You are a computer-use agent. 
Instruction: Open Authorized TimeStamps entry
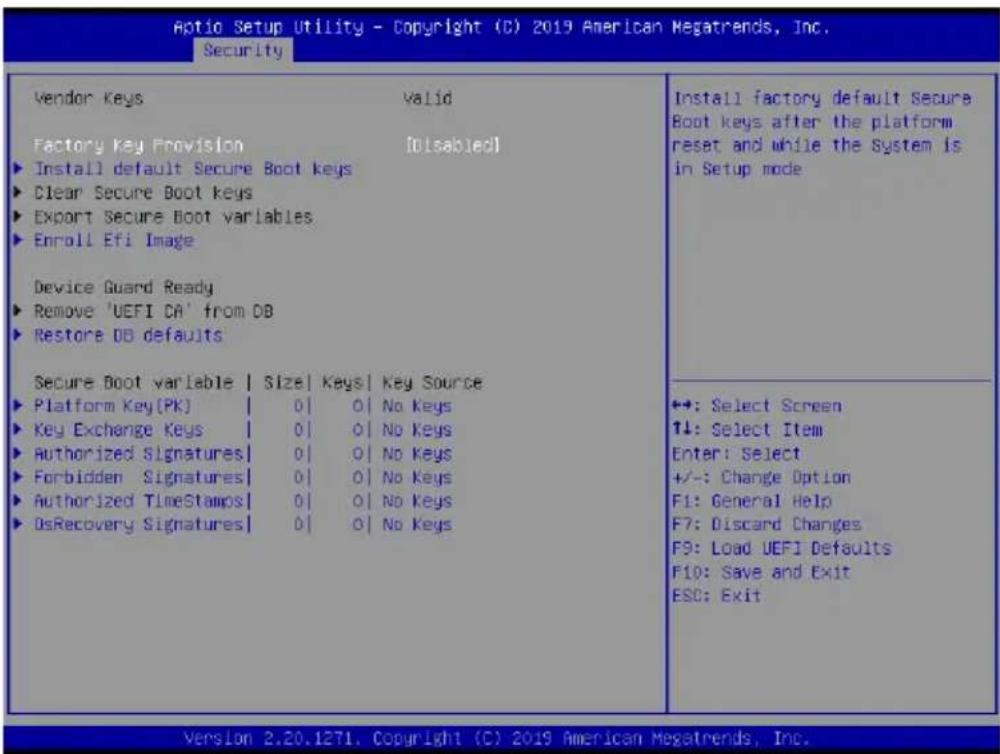138,501
